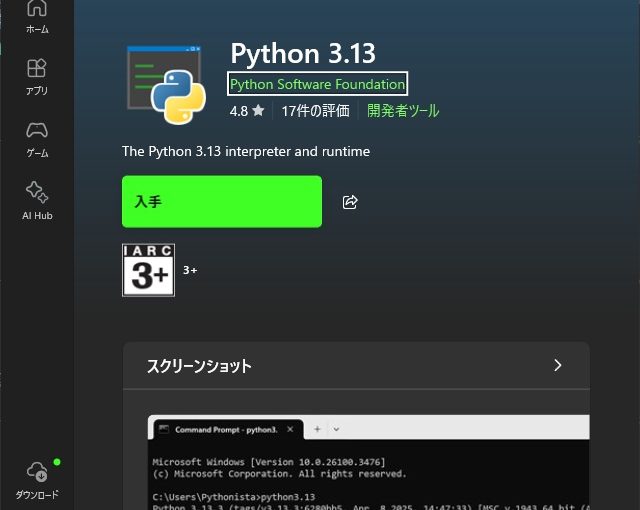This screenshot has height=510, width=640.
Task: Open the tab dropdown arrow in the screenshot
Action: (x=336, y=429)
